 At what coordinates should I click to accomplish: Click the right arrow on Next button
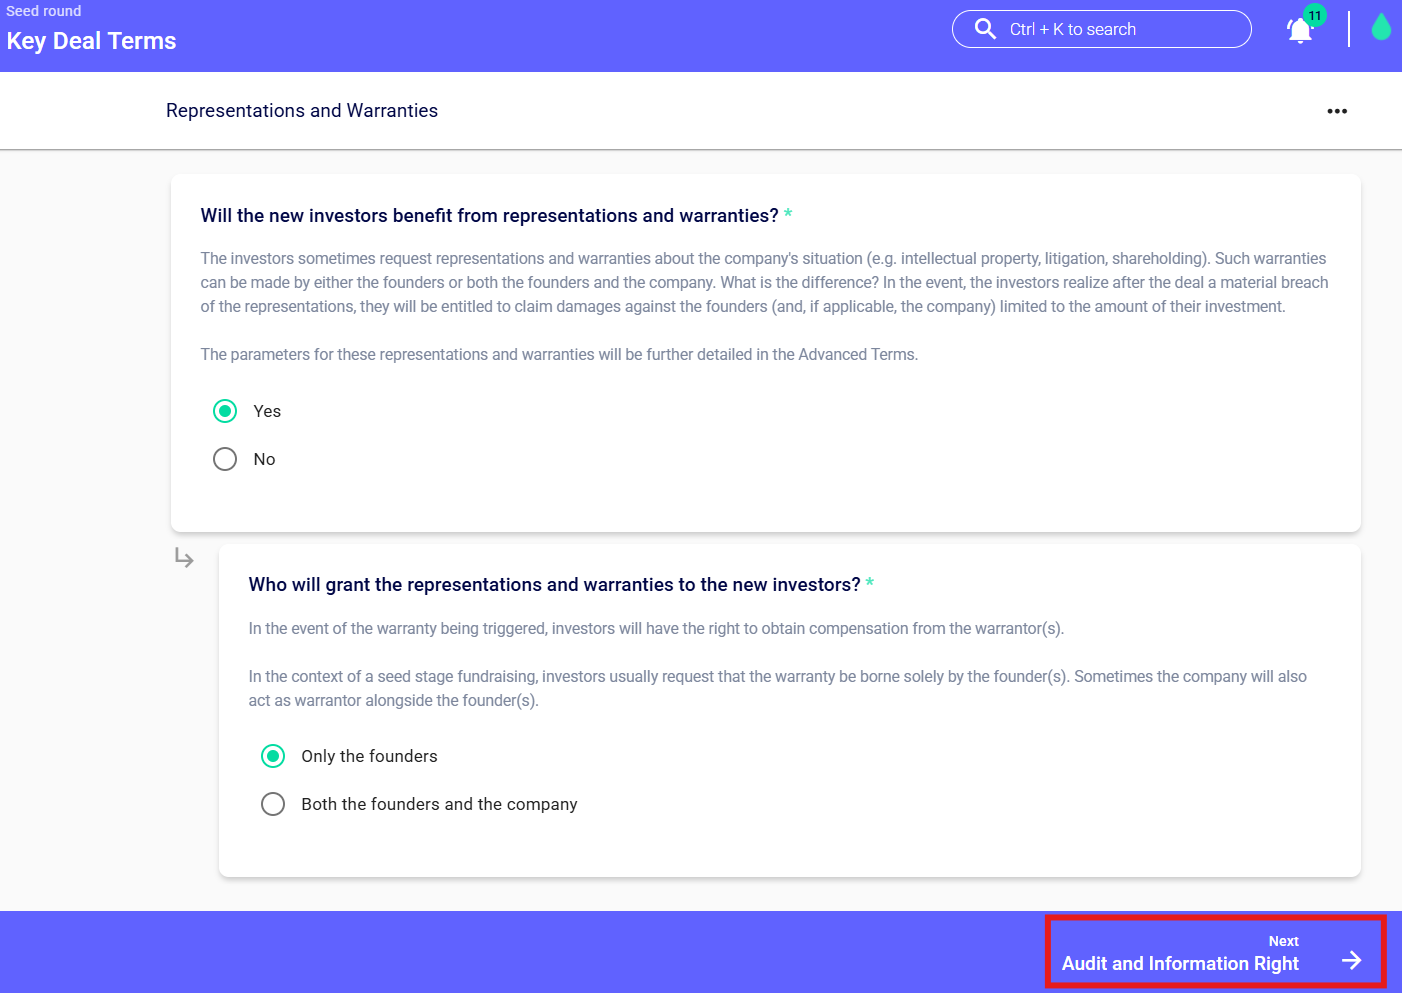point(1351,960)
